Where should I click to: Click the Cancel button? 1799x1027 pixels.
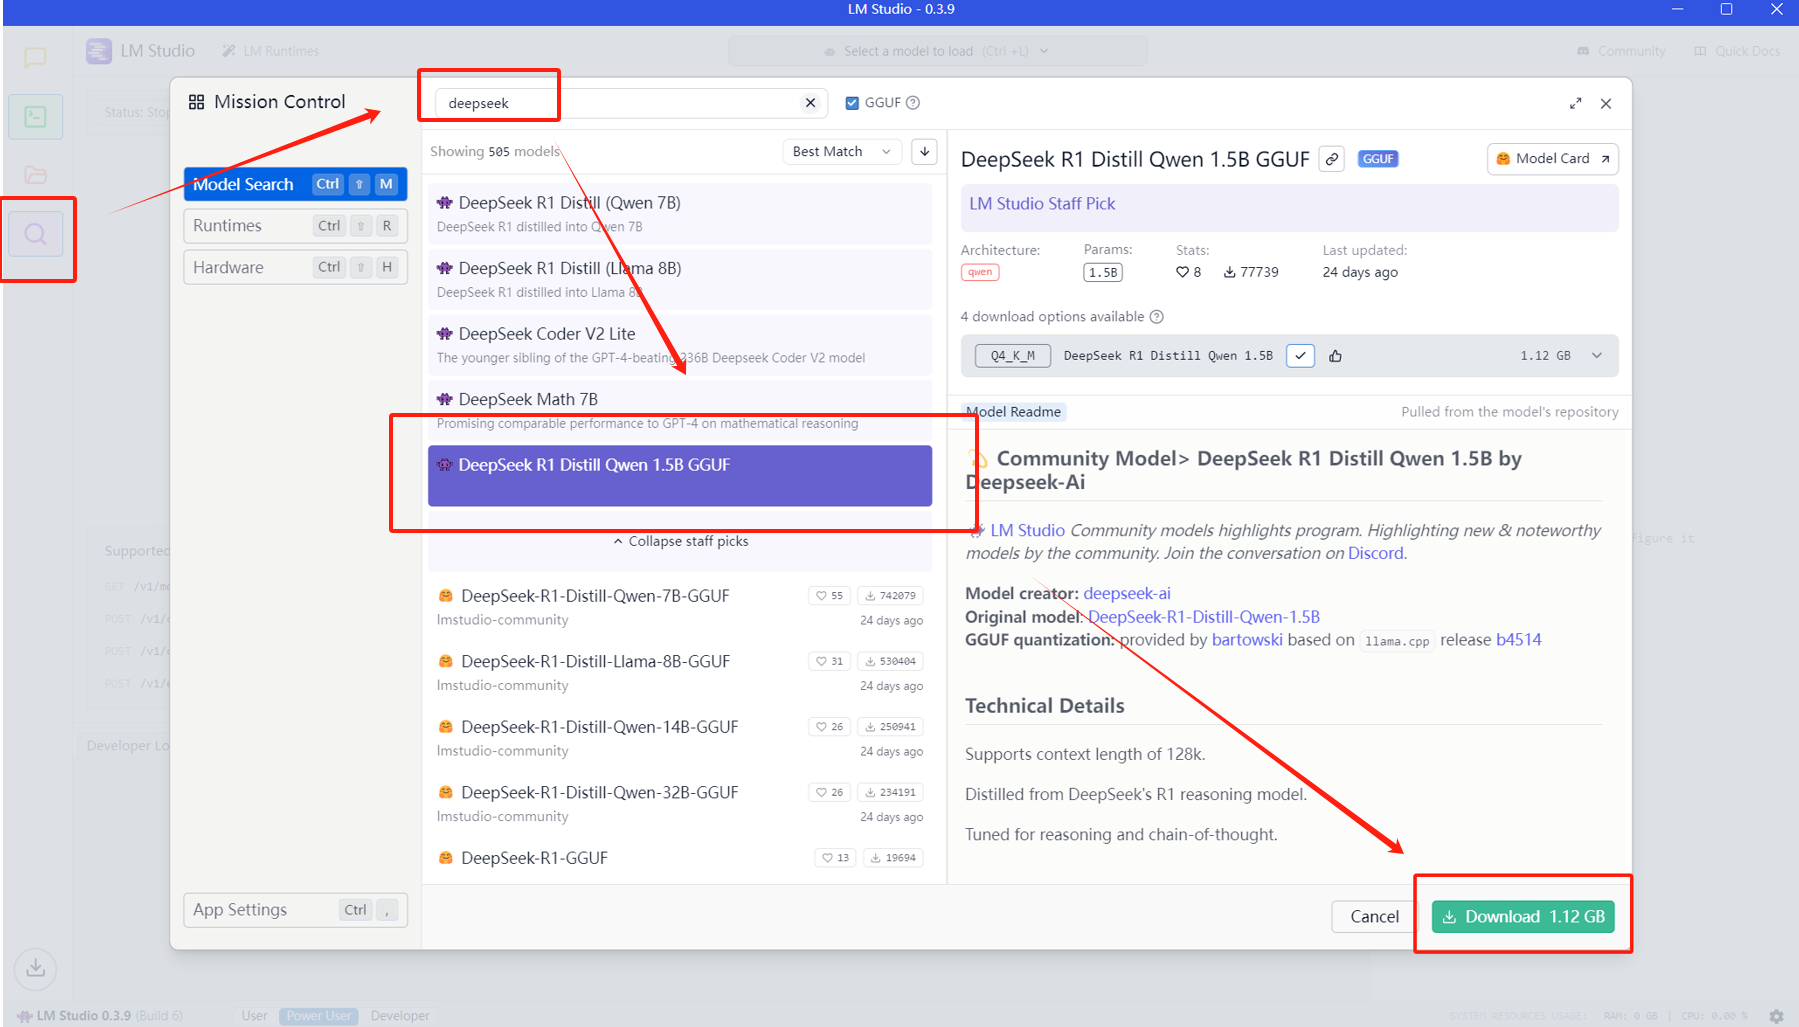pyautogui.click(x=1374, y=917)
